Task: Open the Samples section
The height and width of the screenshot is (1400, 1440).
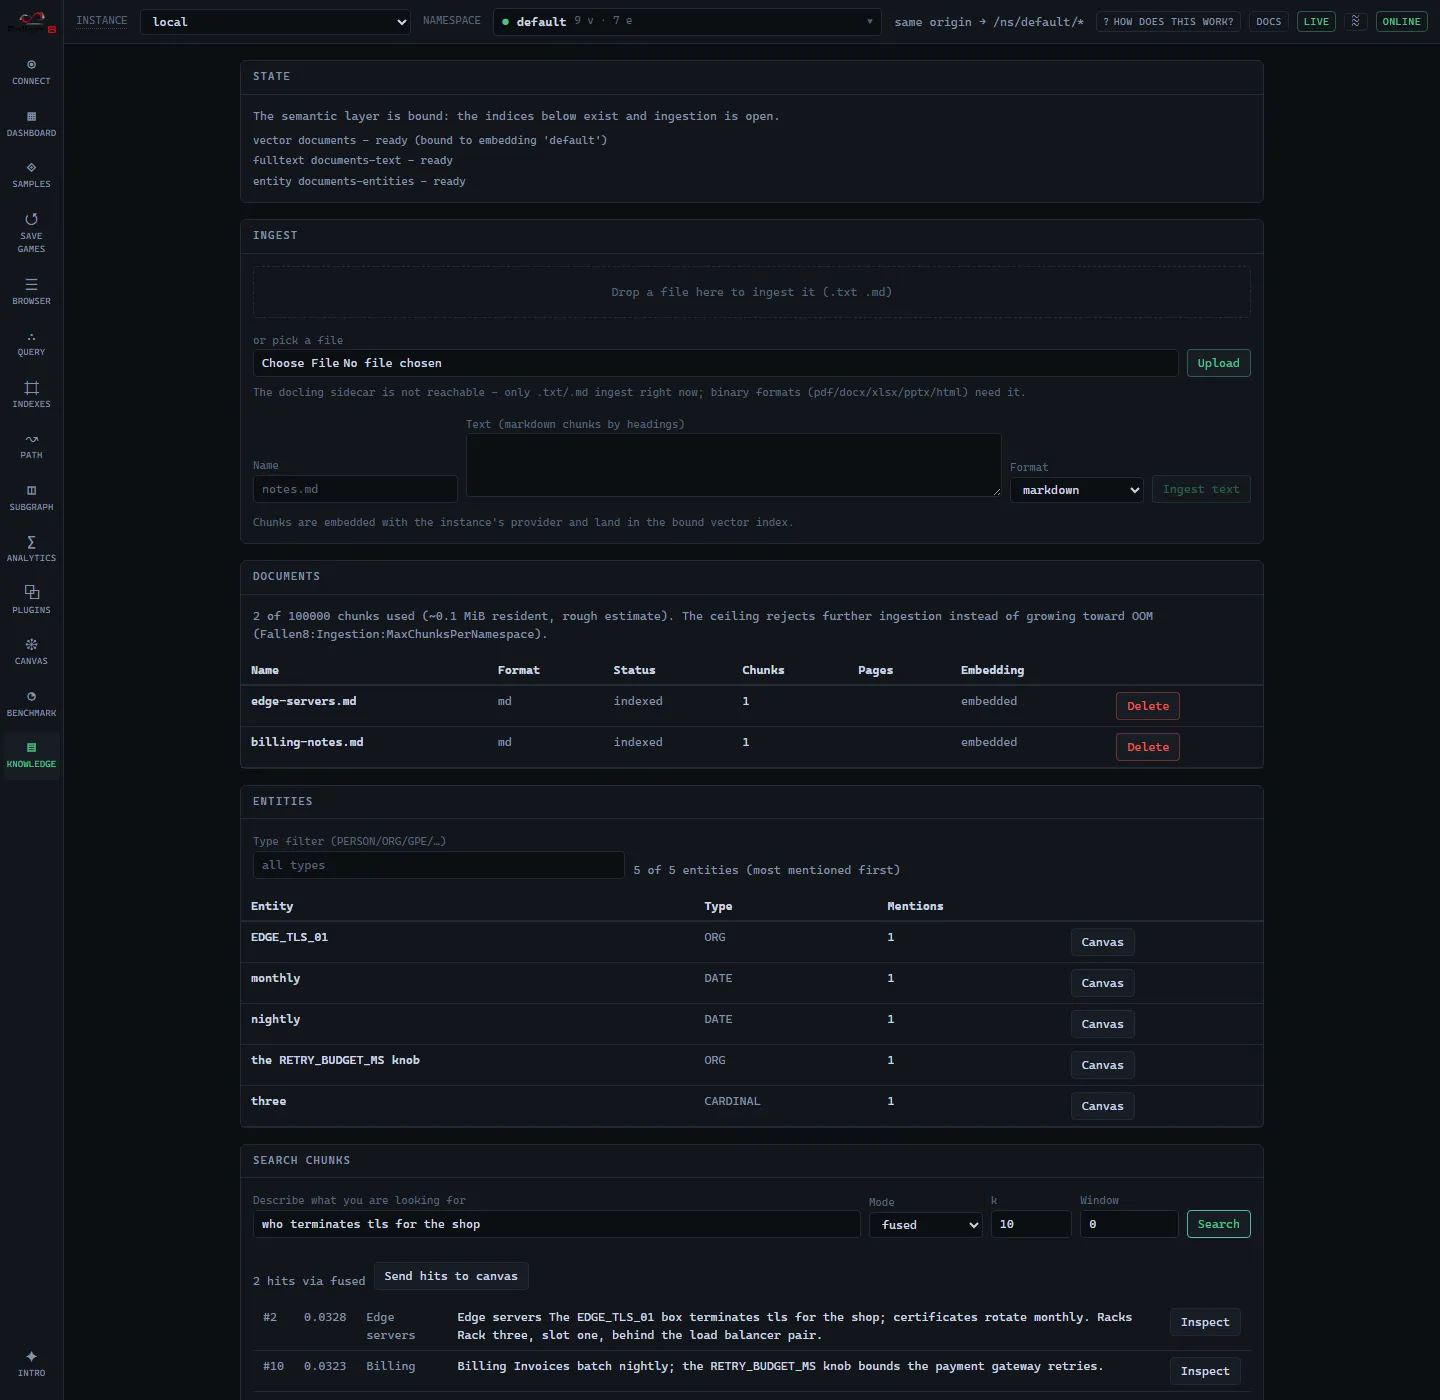Action: (31, 175)
